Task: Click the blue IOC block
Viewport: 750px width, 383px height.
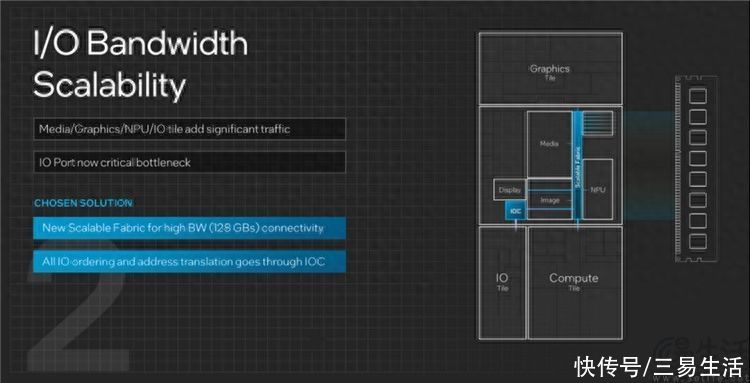Action: pos(516,210)
